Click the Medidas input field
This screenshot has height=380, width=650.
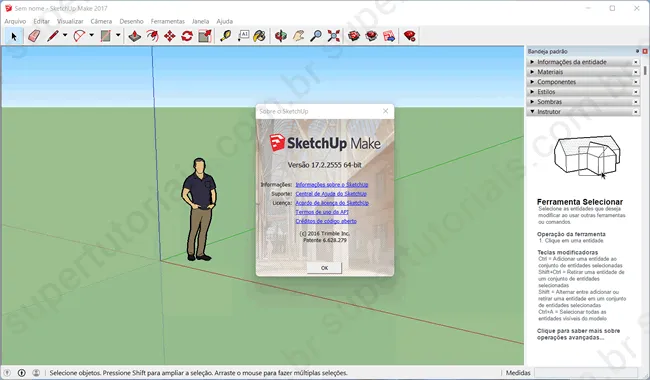point(586,373)
